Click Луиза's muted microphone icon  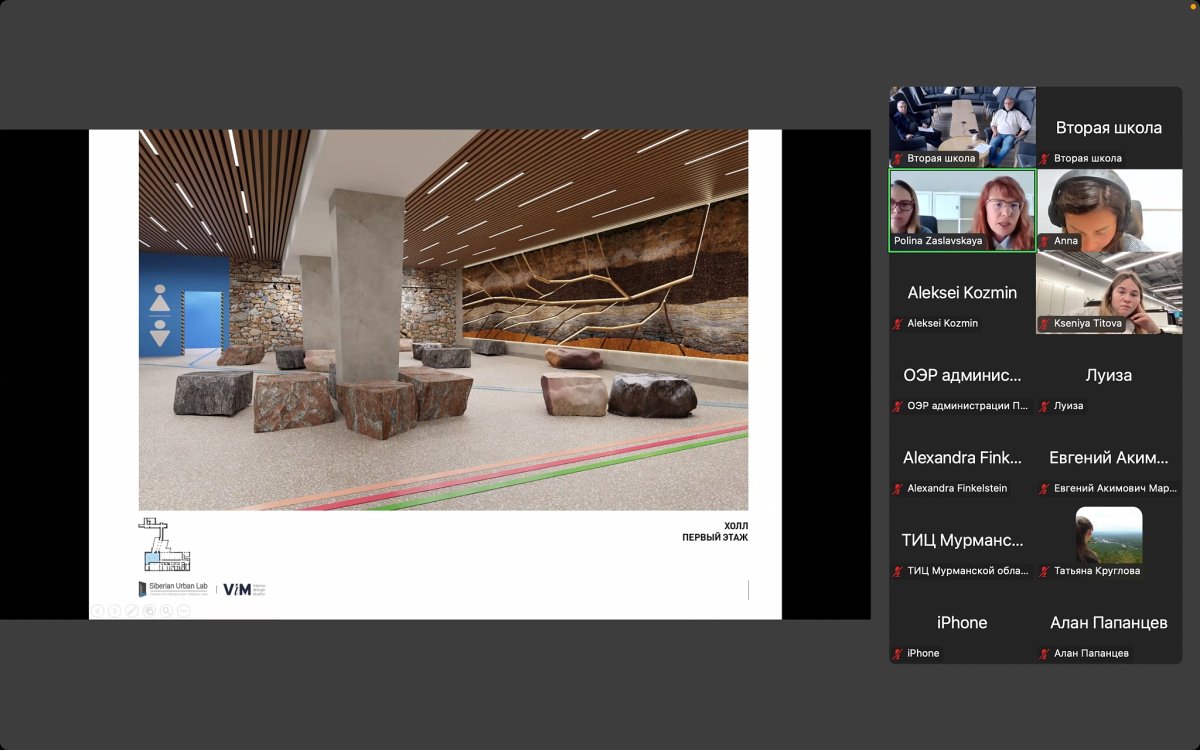click(1045, 406)
